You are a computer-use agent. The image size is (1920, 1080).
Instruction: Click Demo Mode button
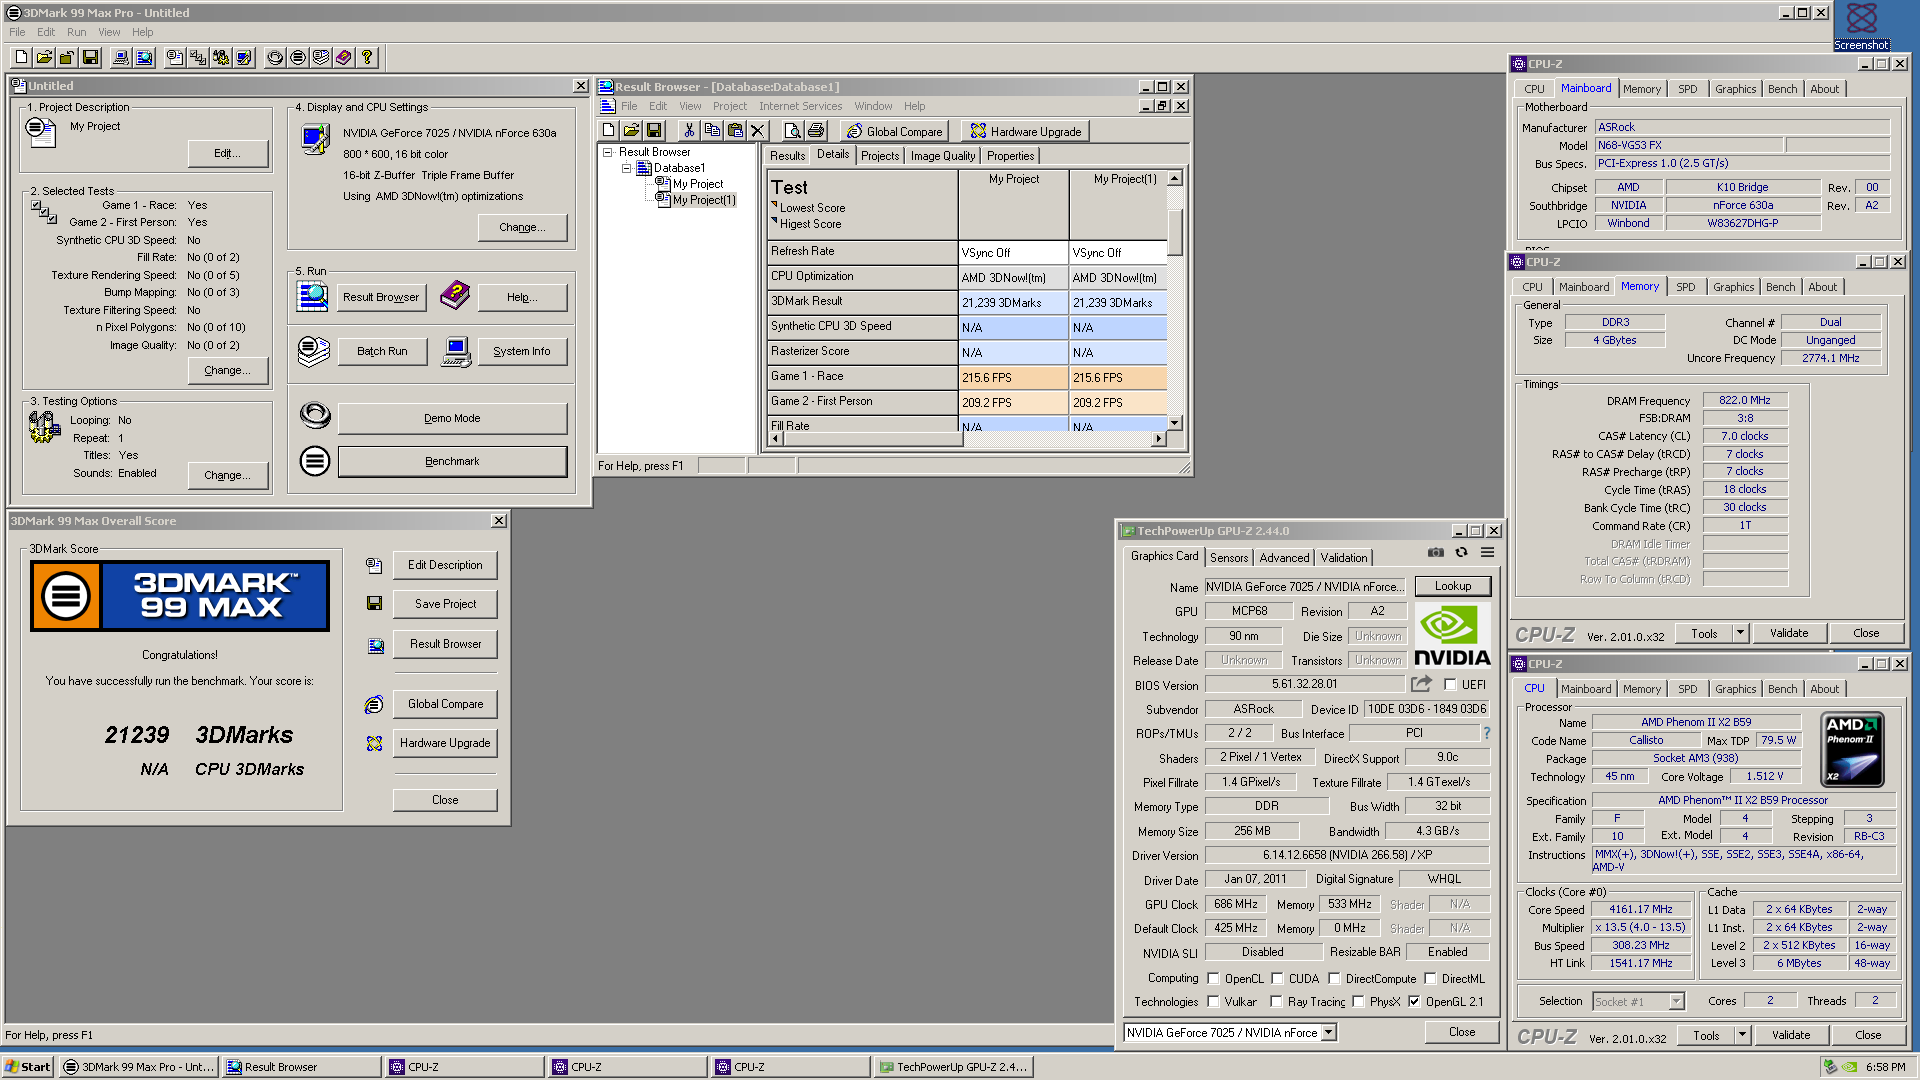coord(452,418)
